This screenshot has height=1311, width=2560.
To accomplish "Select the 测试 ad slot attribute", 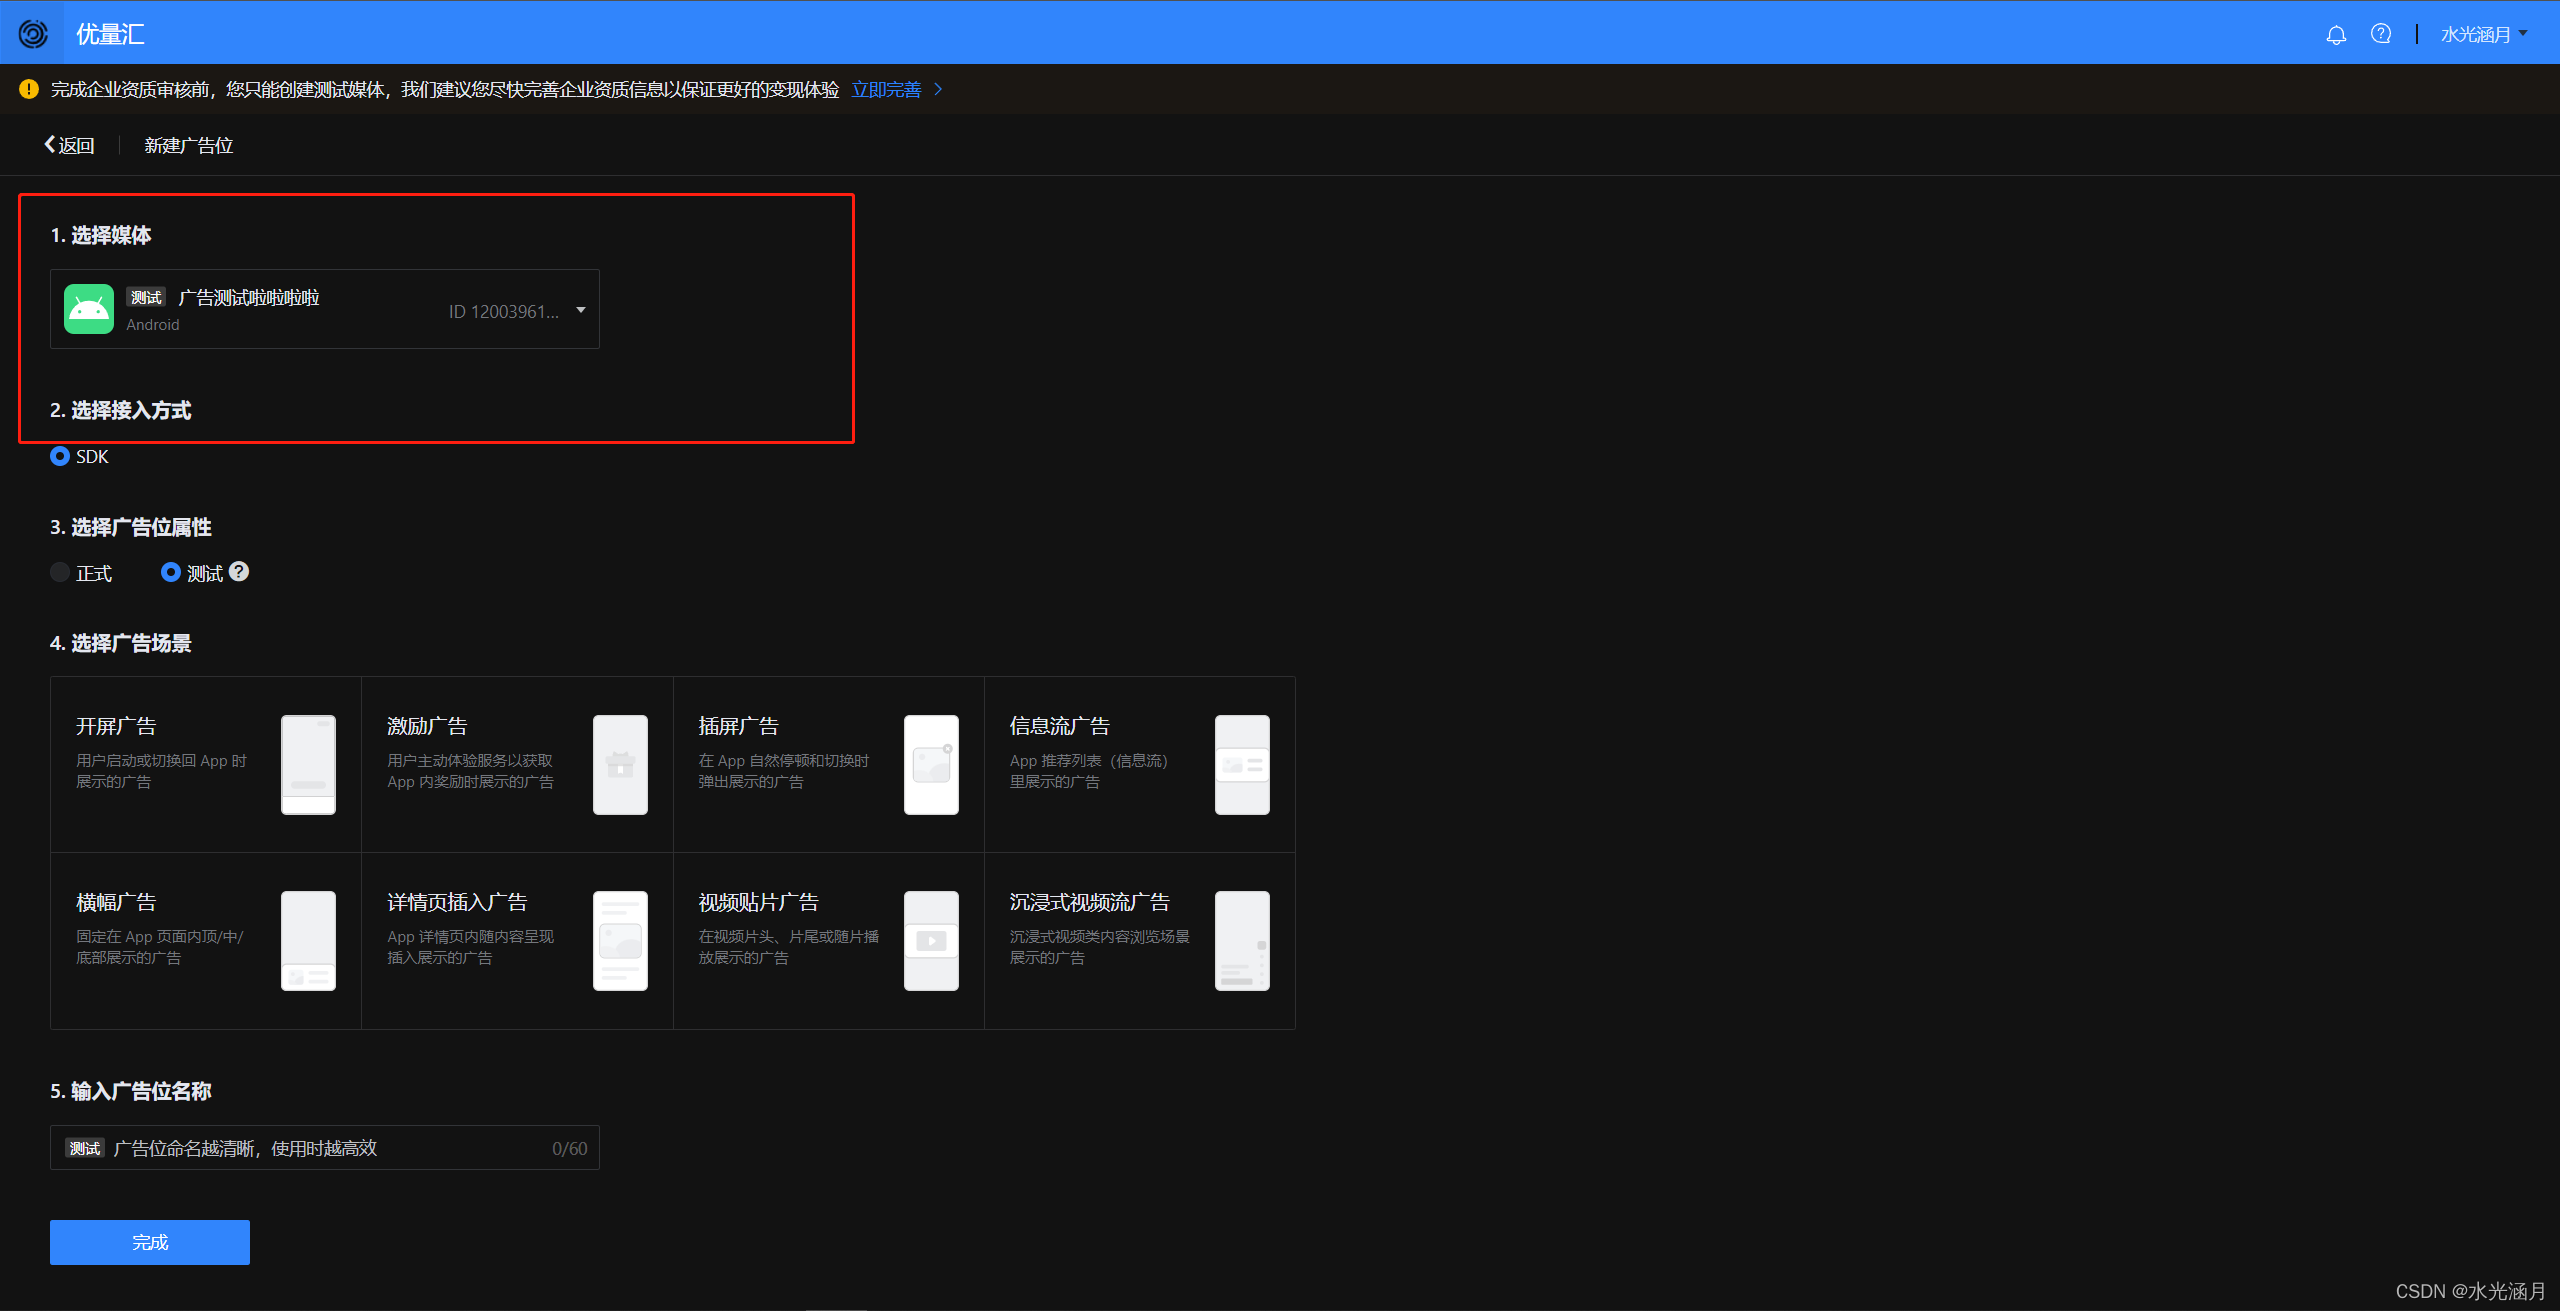I will (x=171, y=572).
